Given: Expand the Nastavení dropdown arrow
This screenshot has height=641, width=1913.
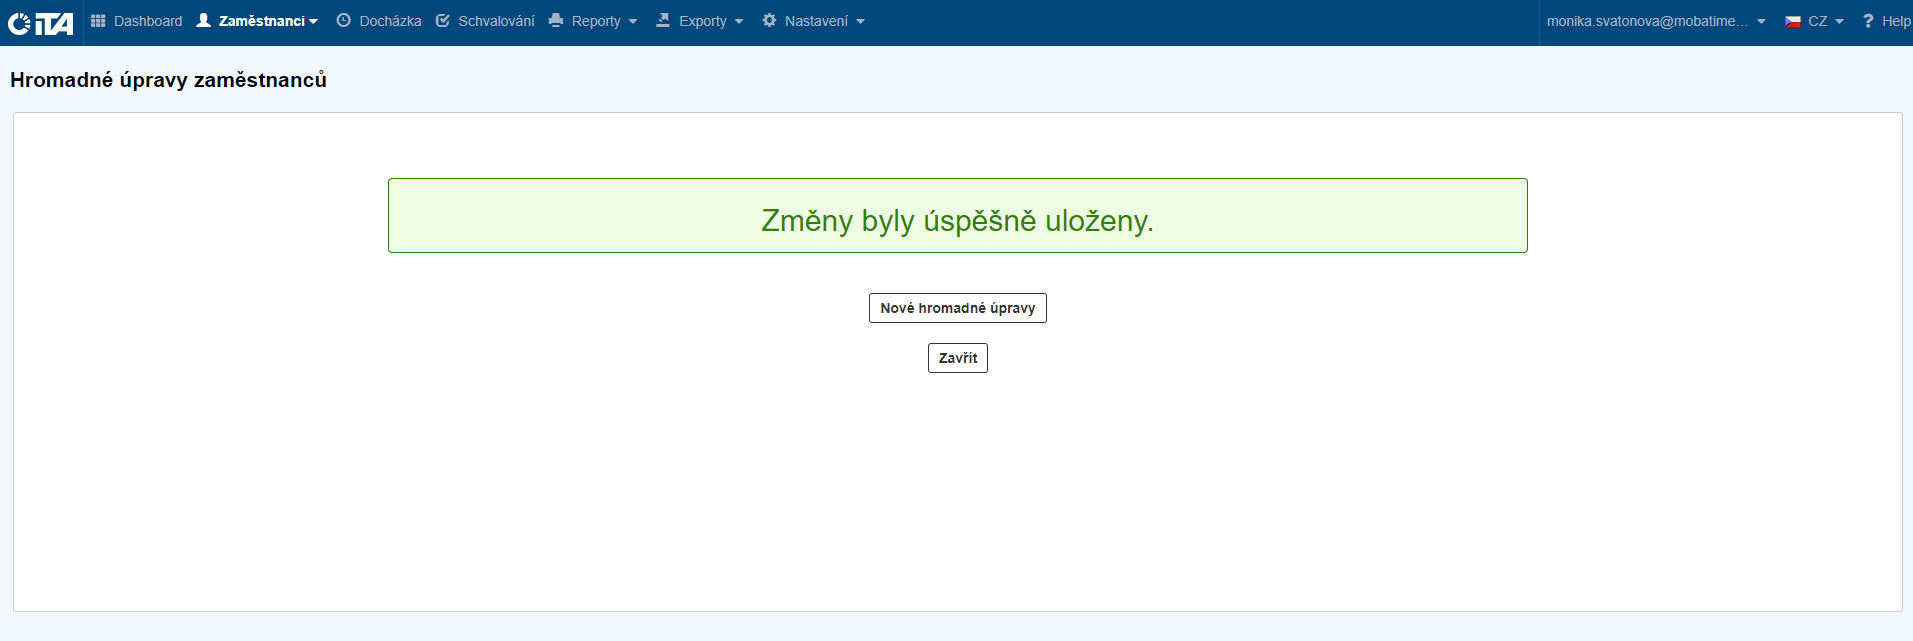Looking at the screenshot, I should [x=860, y=22].
